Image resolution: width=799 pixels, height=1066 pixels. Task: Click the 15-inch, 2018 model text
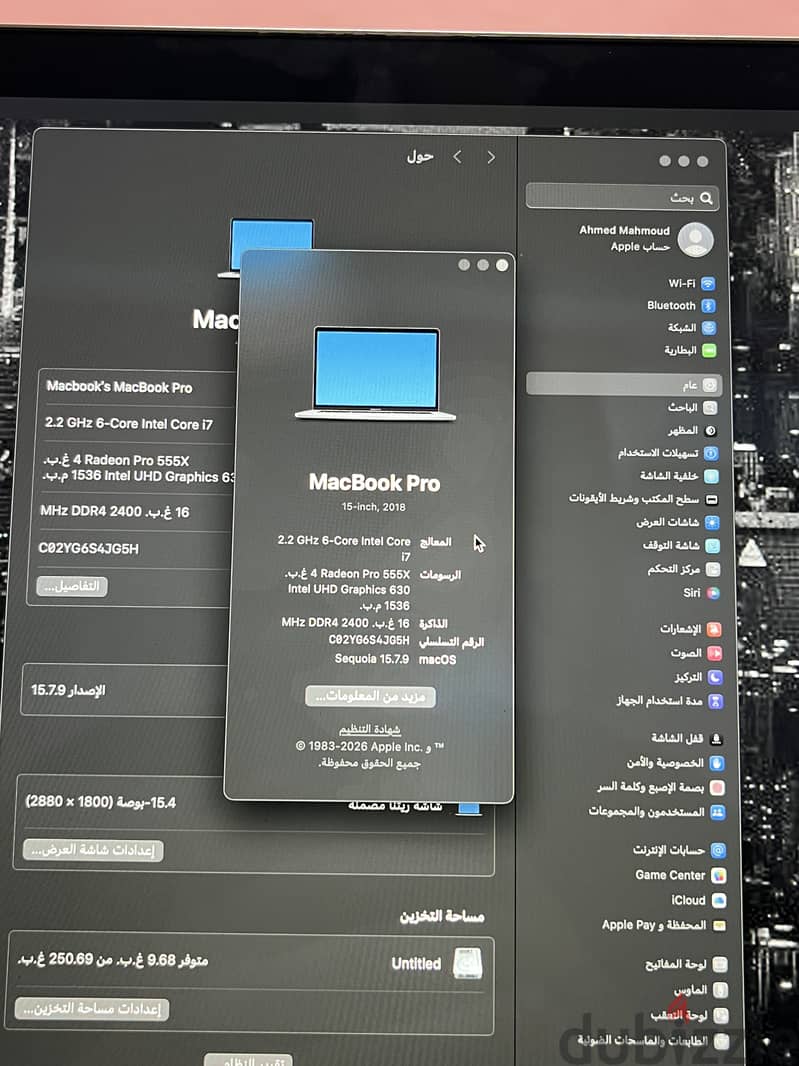(x=373, y=506)
